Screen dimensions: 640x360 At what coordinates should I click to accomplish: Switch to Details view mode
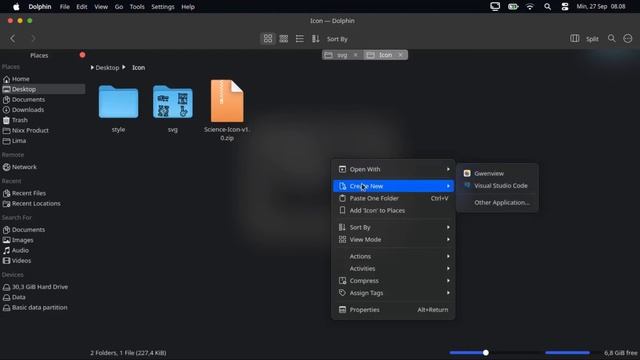[x=300, y=39]
